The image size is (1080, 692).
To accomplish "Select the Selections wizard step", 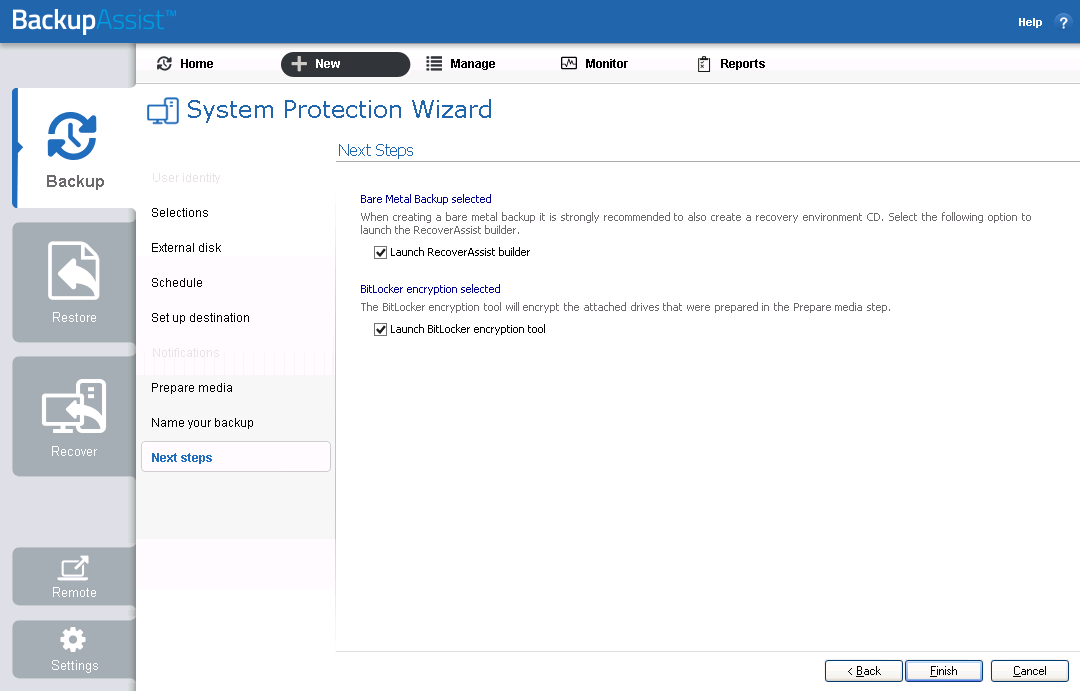I will coord(180,213).
